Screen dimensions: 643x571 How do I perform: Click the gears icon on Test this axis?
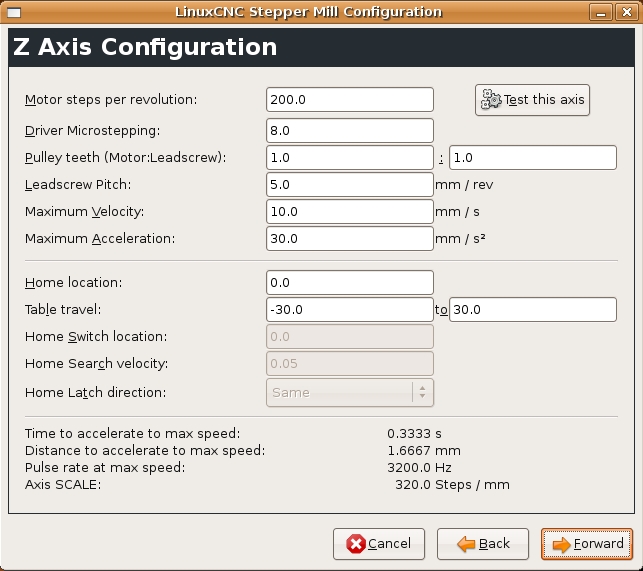coord(491,100)
